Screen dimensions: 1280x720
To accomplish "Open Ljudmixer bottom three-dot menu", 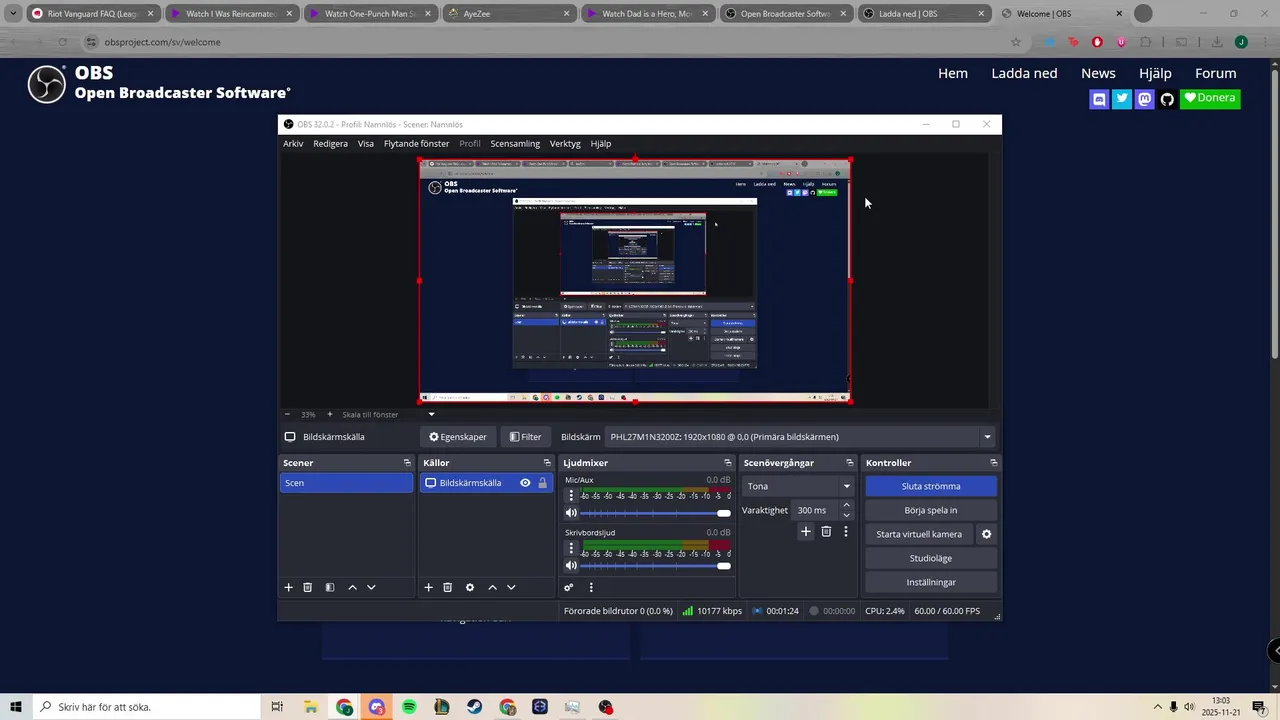I will coord(591,587).
